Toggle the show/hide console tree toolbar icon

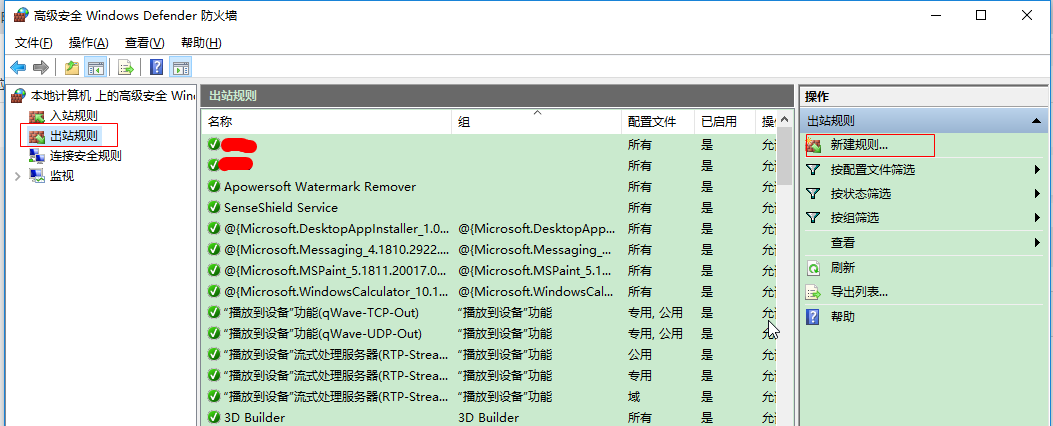(x=95, y=67)
